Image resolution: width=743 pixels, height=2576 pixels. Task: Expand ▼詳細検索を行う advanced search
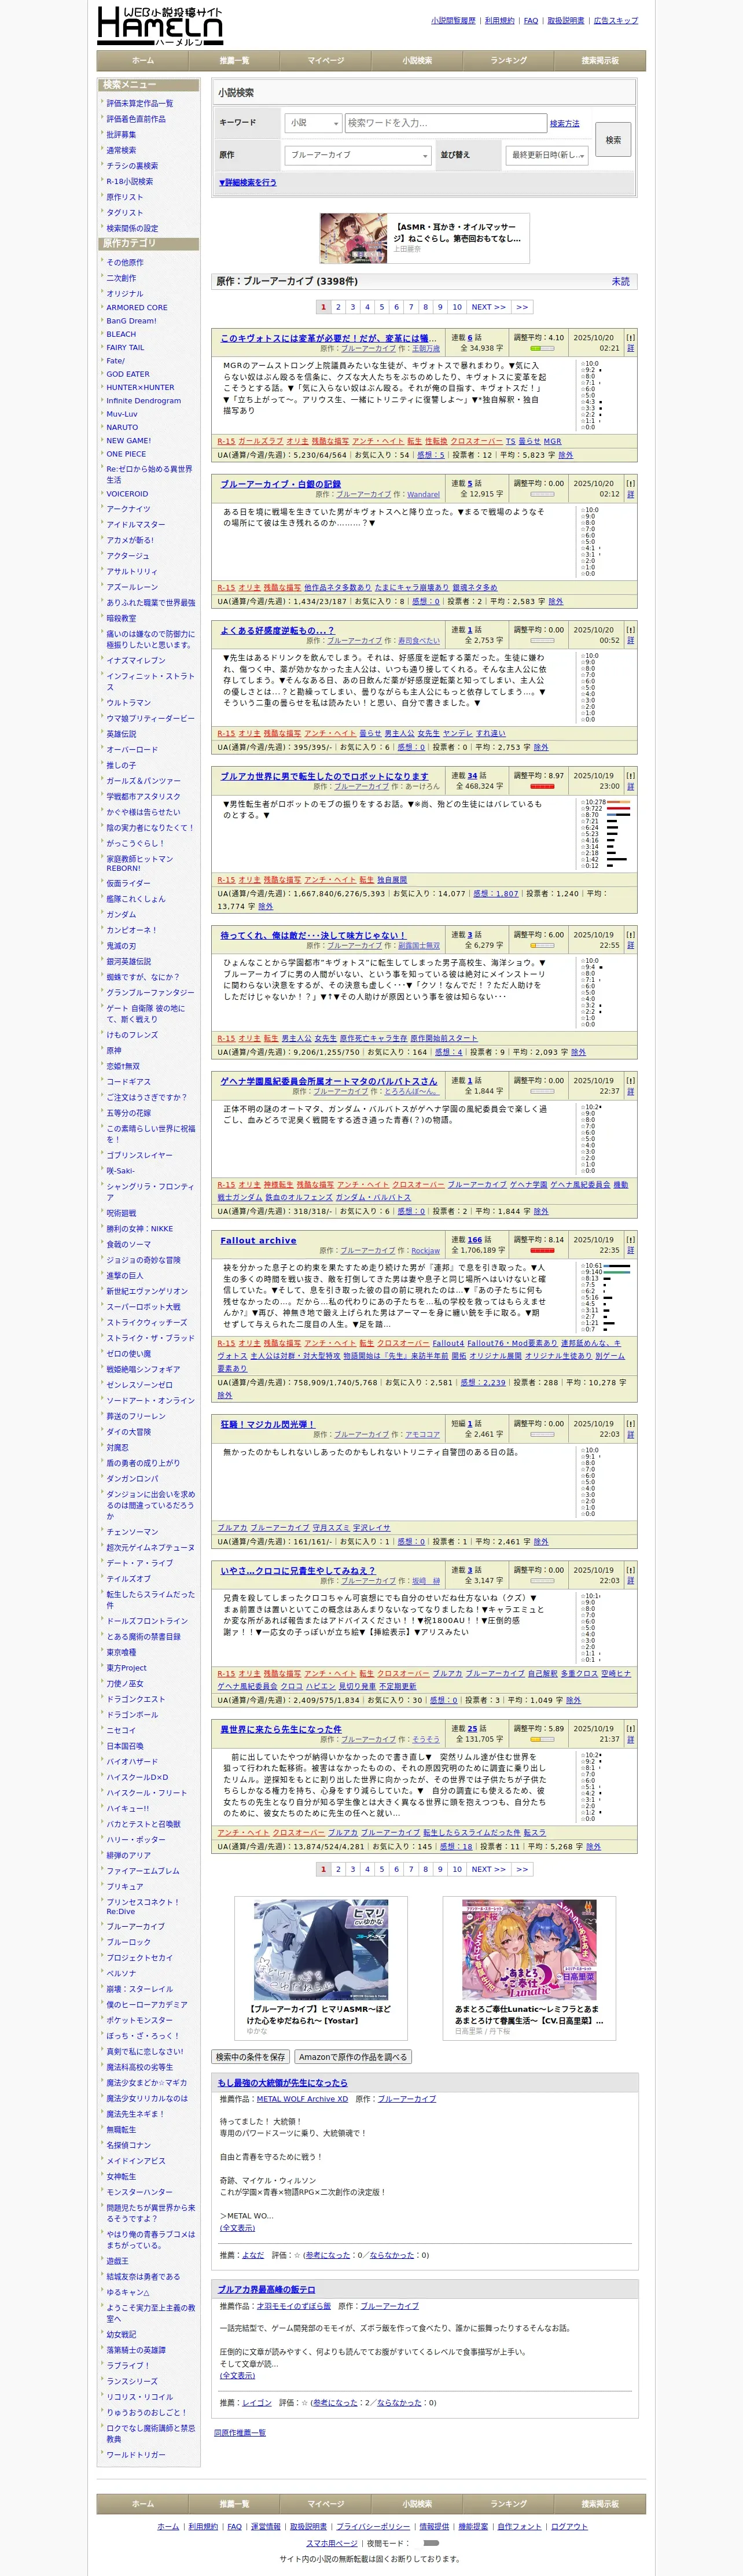[x=248, y=183]
